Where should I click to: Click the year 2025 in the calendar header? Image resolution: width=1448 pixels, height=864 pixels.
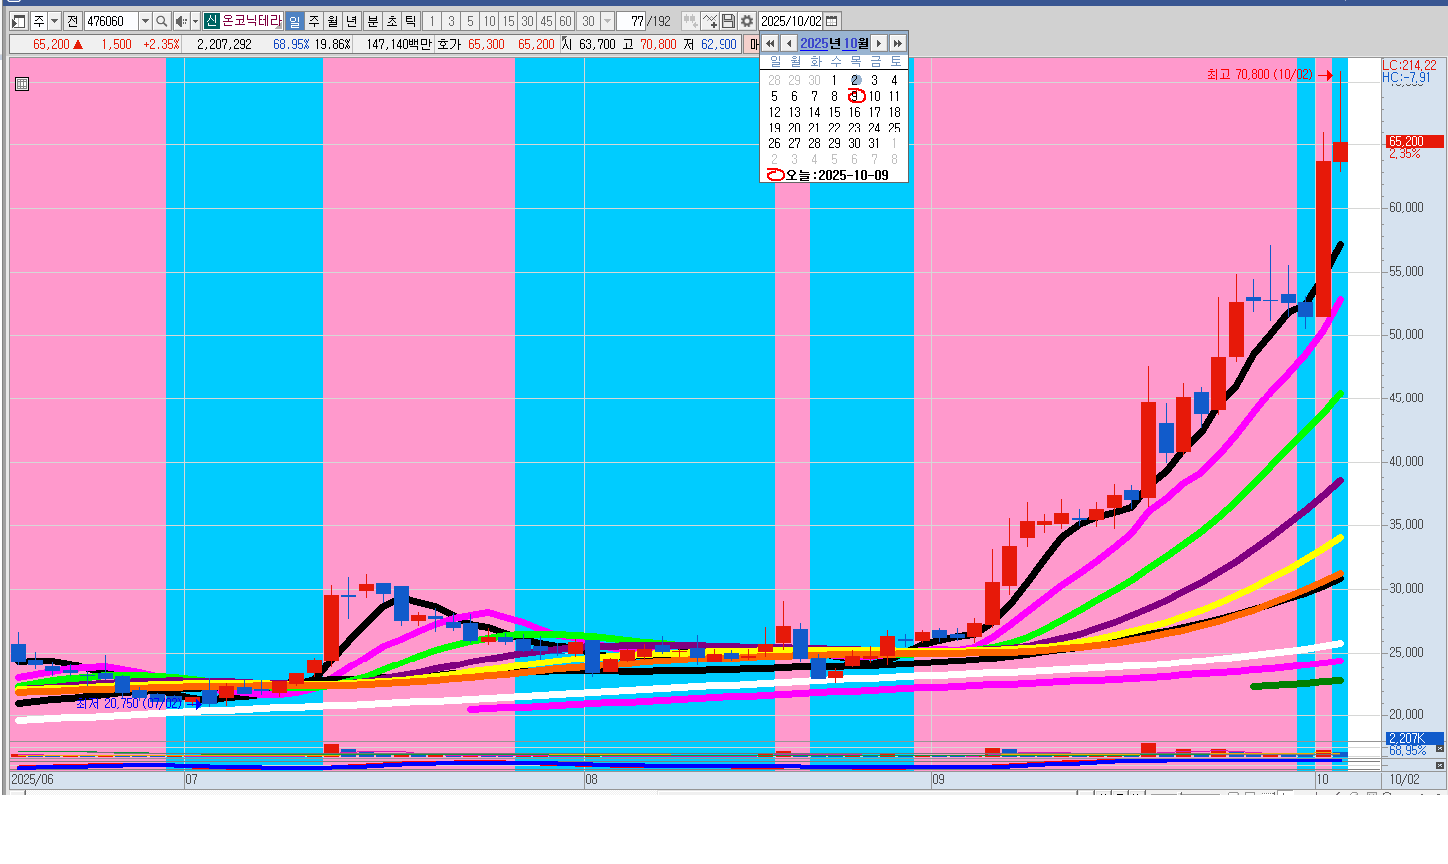click(814, 43)
